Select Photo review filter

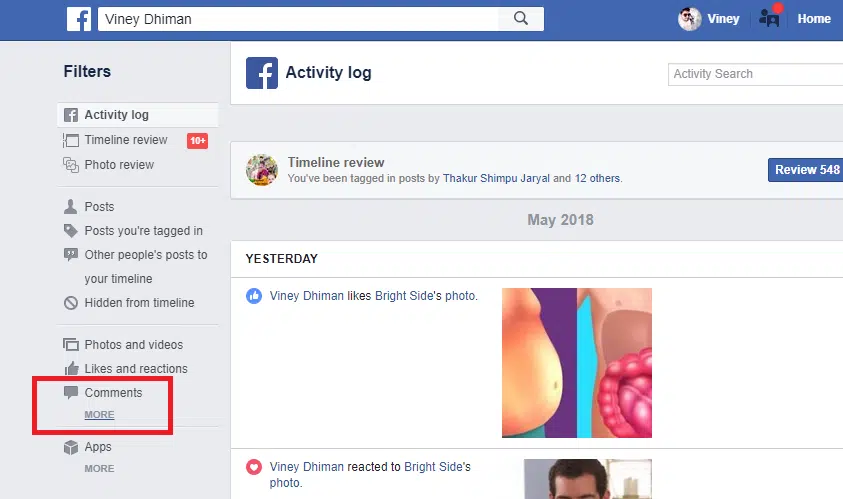click(x=119, y=165)
